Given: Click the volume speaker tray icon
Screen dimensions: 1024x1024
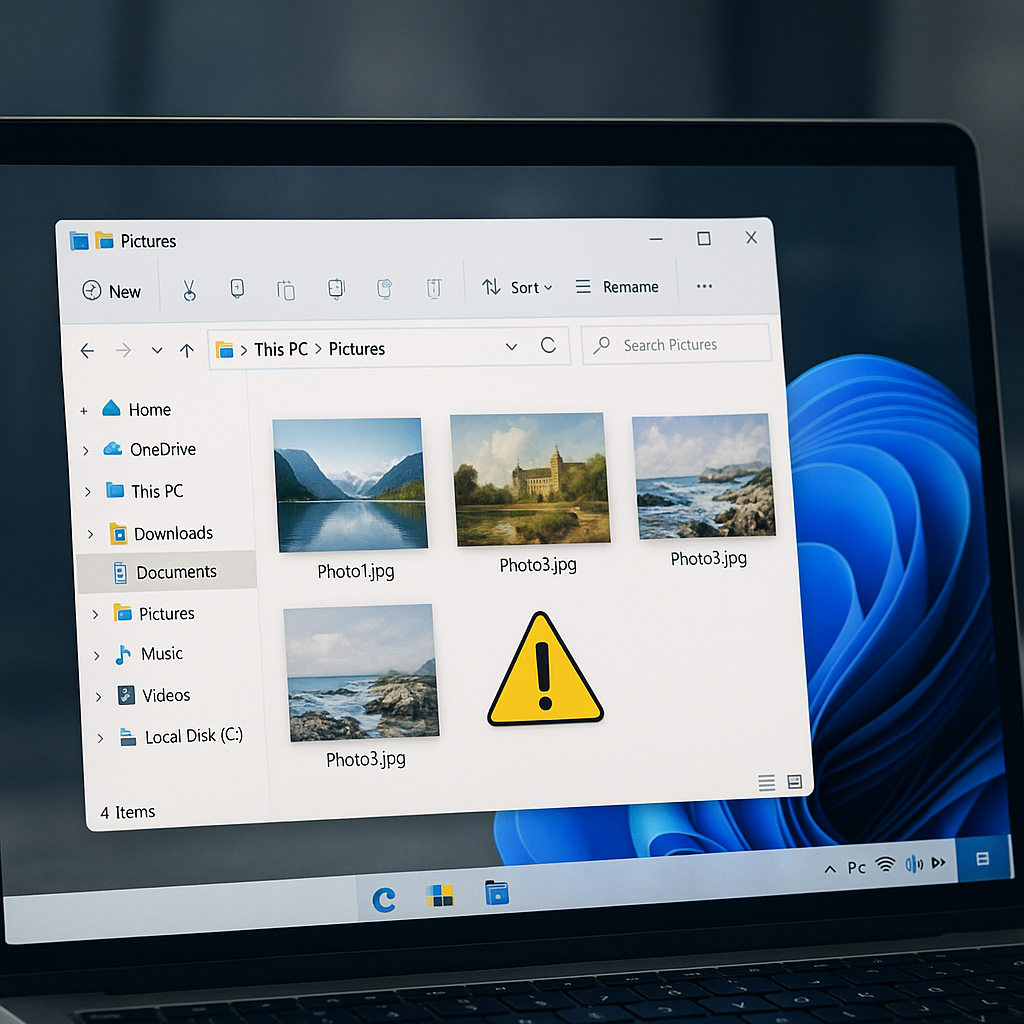Looking at the screenshot, I should pyautogui.click(x=914, y=865).
